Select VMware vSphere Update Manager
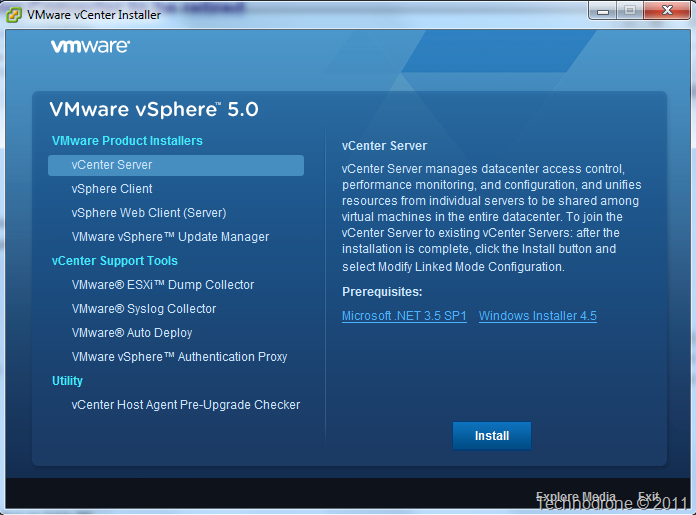696x515 pixels. [x=170, y=237]
